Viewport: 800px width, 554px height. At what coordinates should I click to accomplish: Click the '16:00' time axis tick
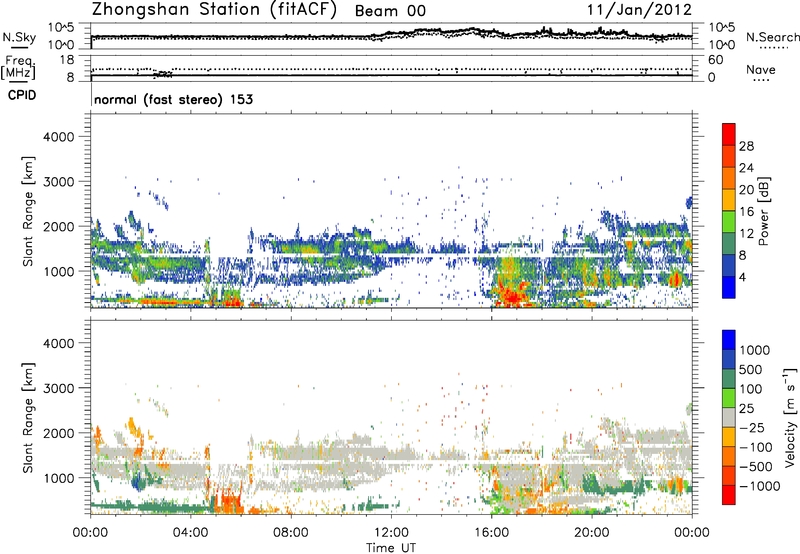click(491, 533)
